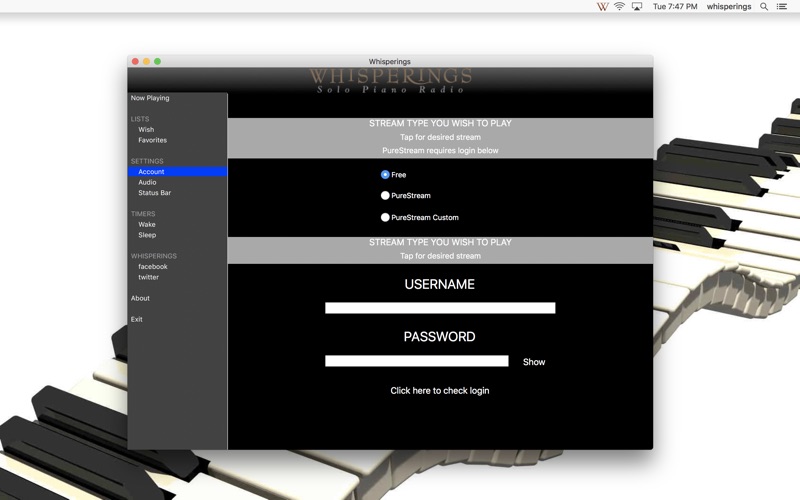This screenshot has width=800, height=500.
Task: Open Spotlight search in menu bar
Action: [x=764, y=7]
